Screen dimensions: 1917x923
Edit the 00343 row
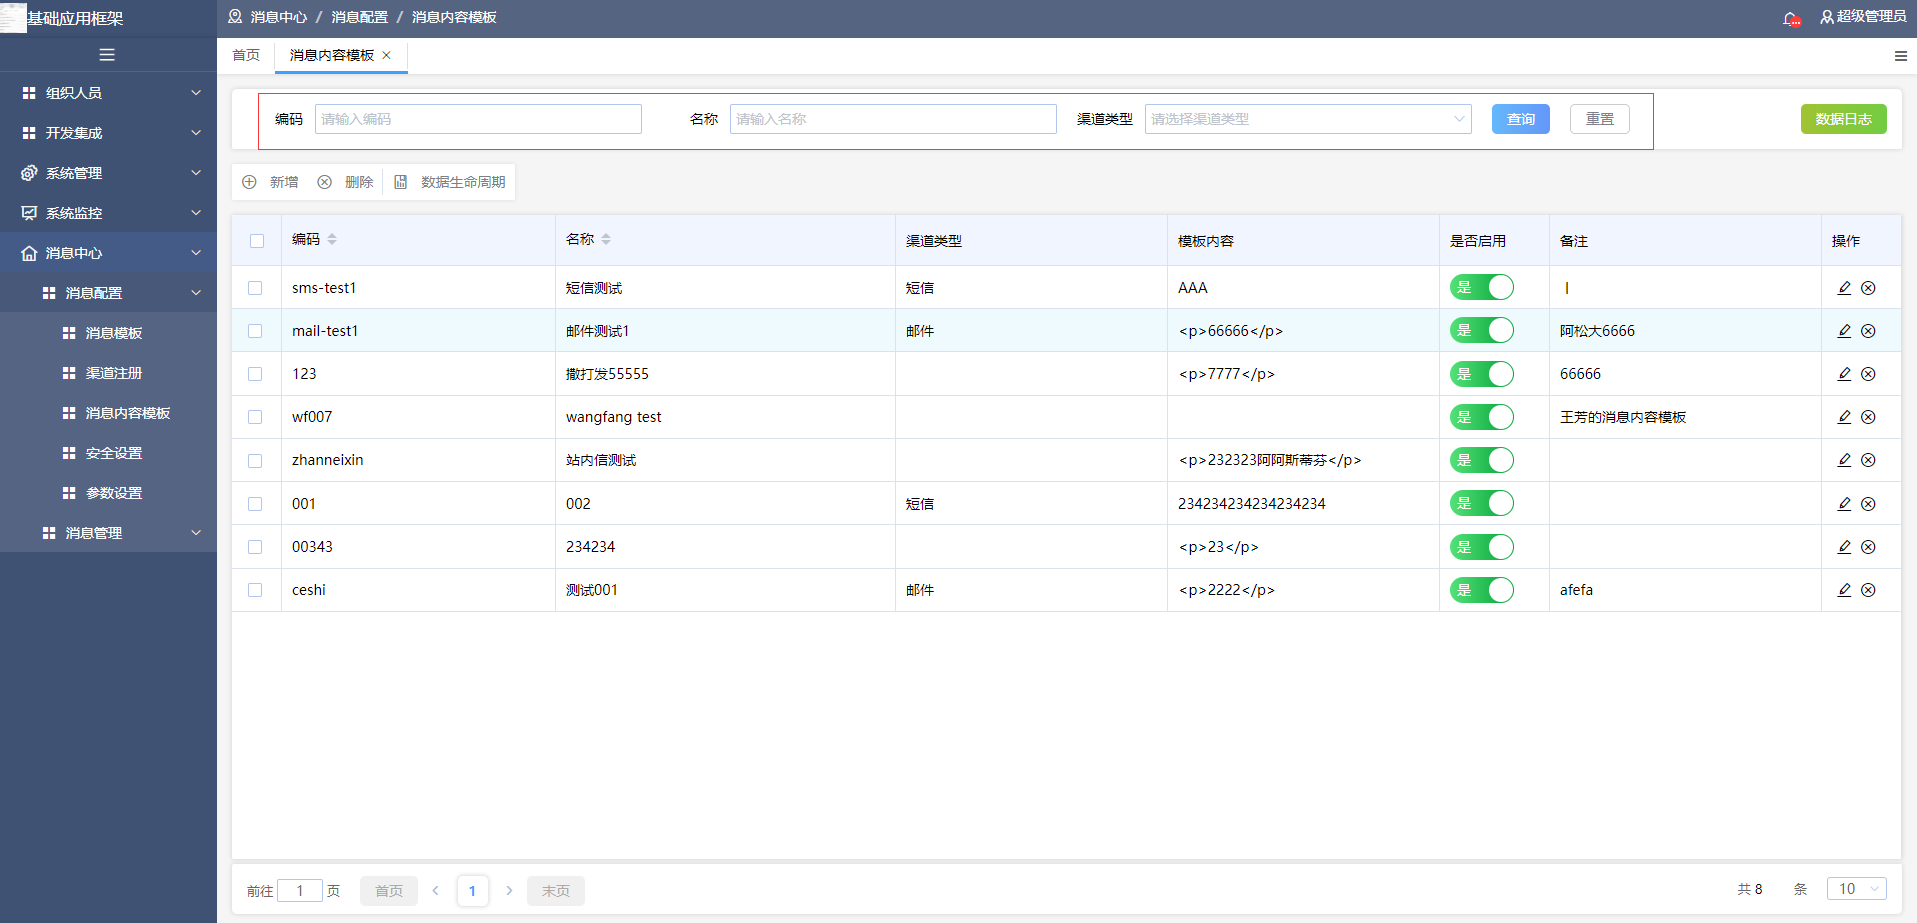pos(1844,547)
